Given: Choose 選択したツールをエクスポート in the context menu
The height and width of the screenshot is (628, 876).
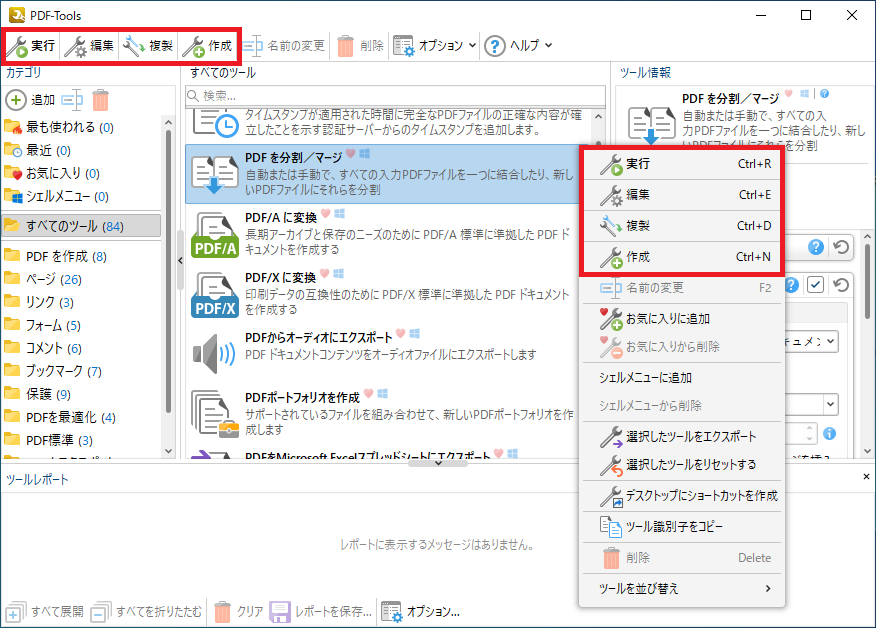Looking at the screenshot, I should click(682, 436).
